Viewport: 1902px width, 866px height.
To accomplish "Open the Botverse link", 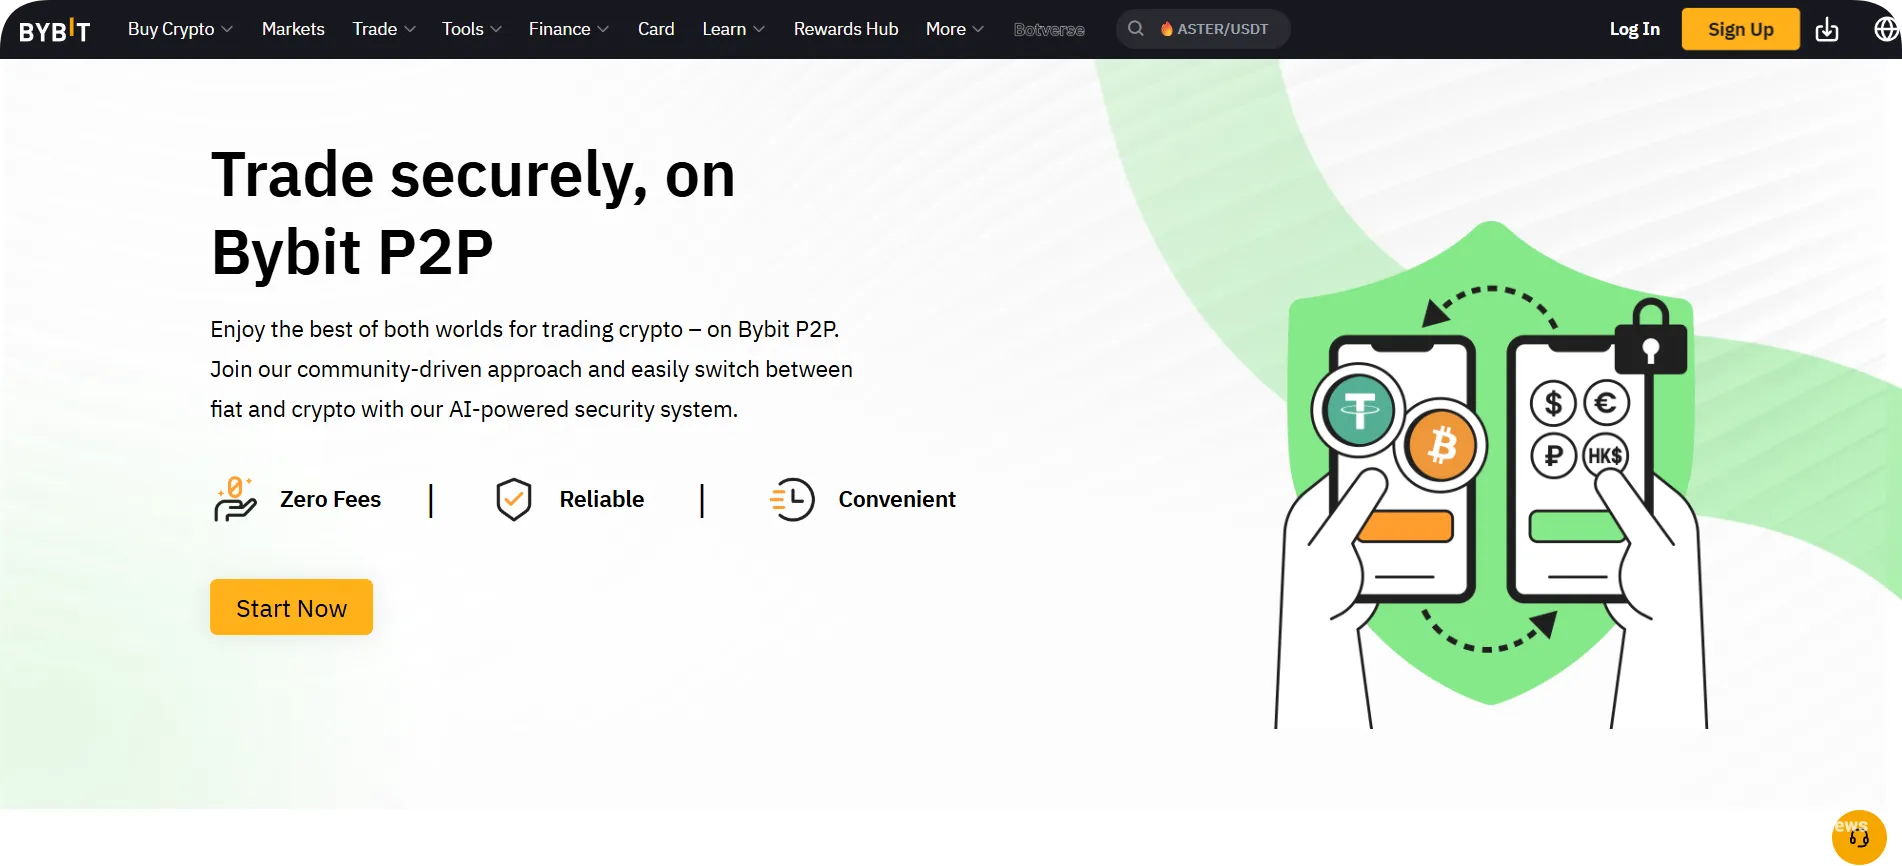I will pos(1049,30).
